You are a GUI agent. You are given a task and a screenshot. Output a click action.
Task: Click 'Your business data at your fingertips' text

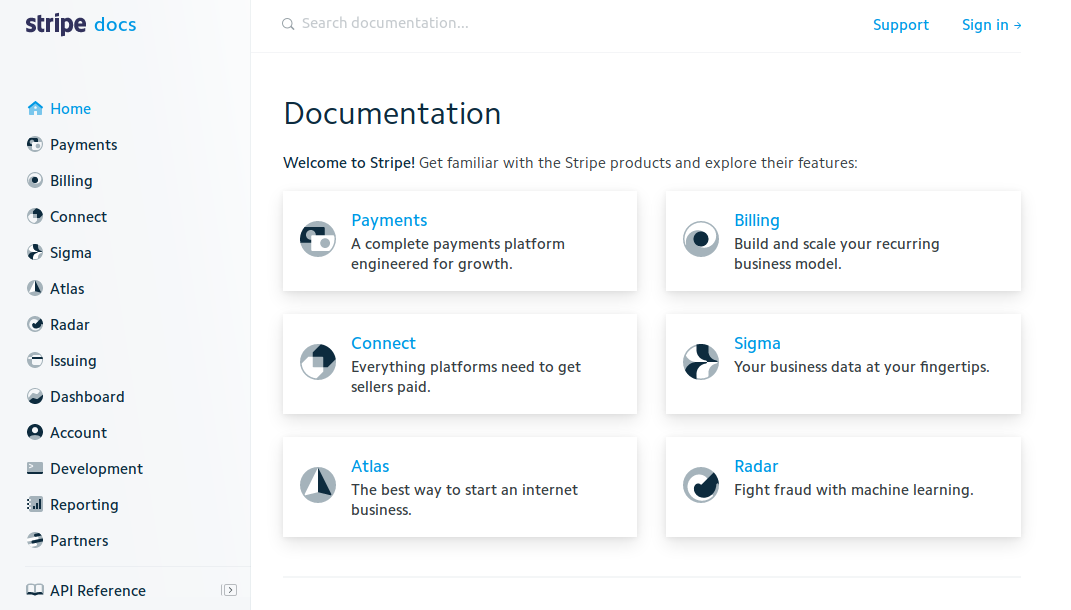[861, 367]
